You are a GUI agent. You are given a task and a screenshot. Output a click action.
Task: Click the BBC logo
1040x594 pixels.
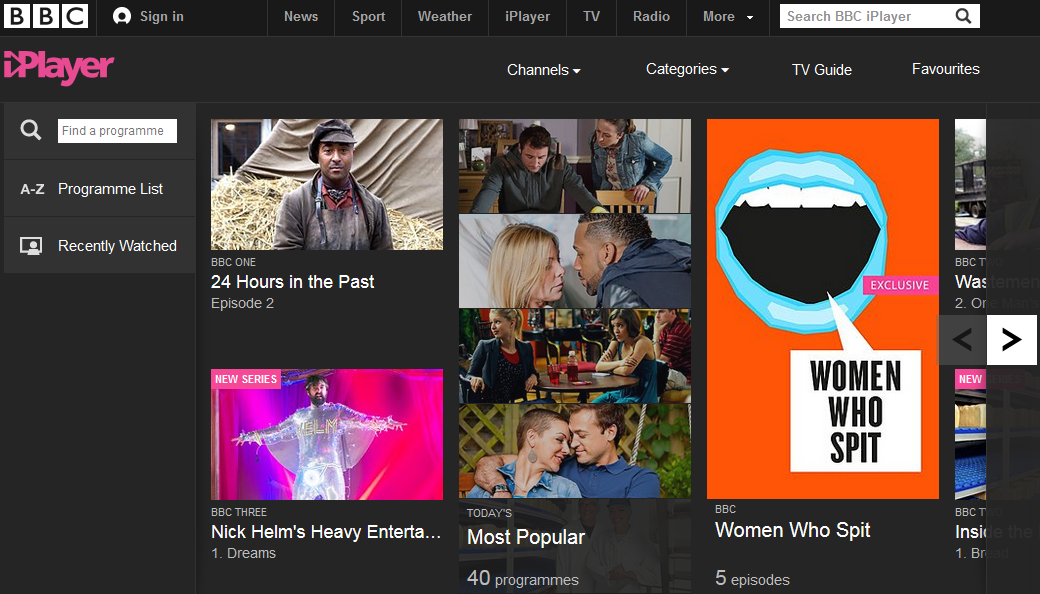46,16
